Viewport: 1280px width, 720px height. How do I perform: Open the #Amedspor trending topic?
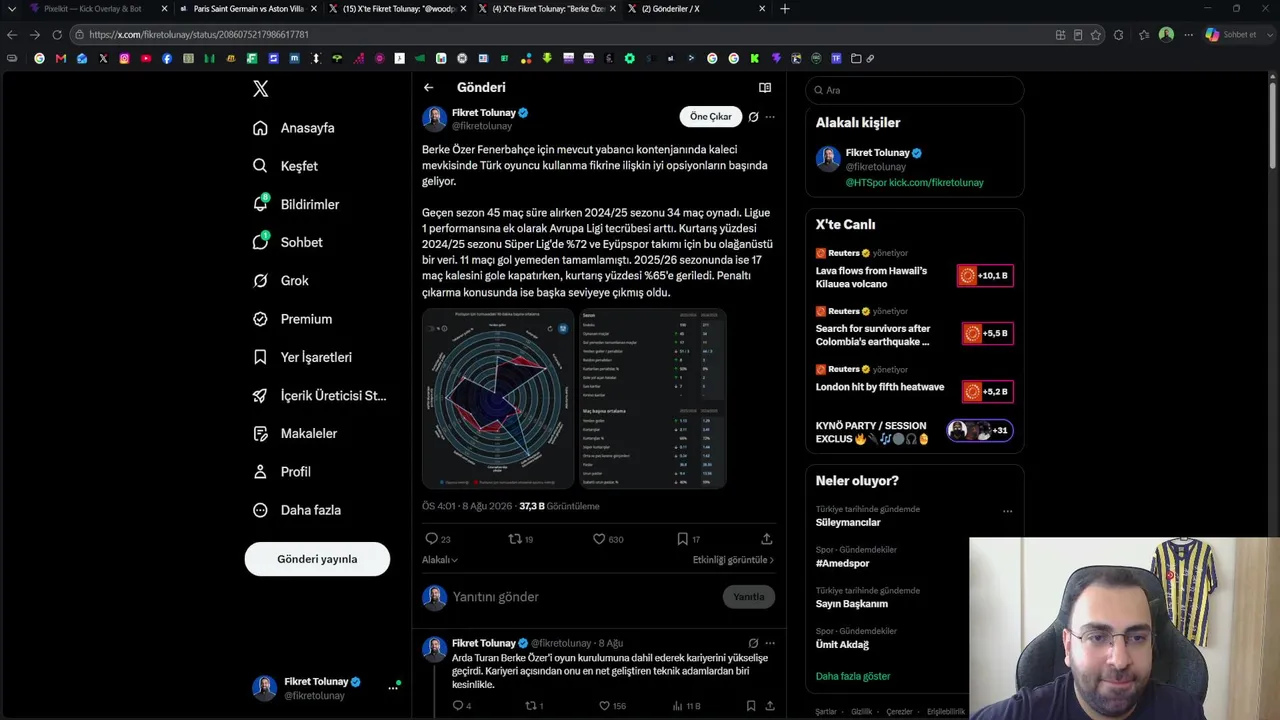843,563
